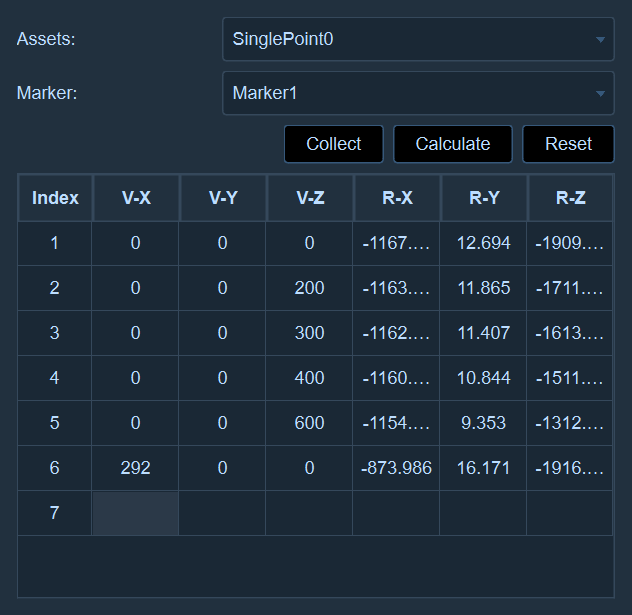Select the R-Y column header
This screenshot has width=632, height=615.
(484, 198)
